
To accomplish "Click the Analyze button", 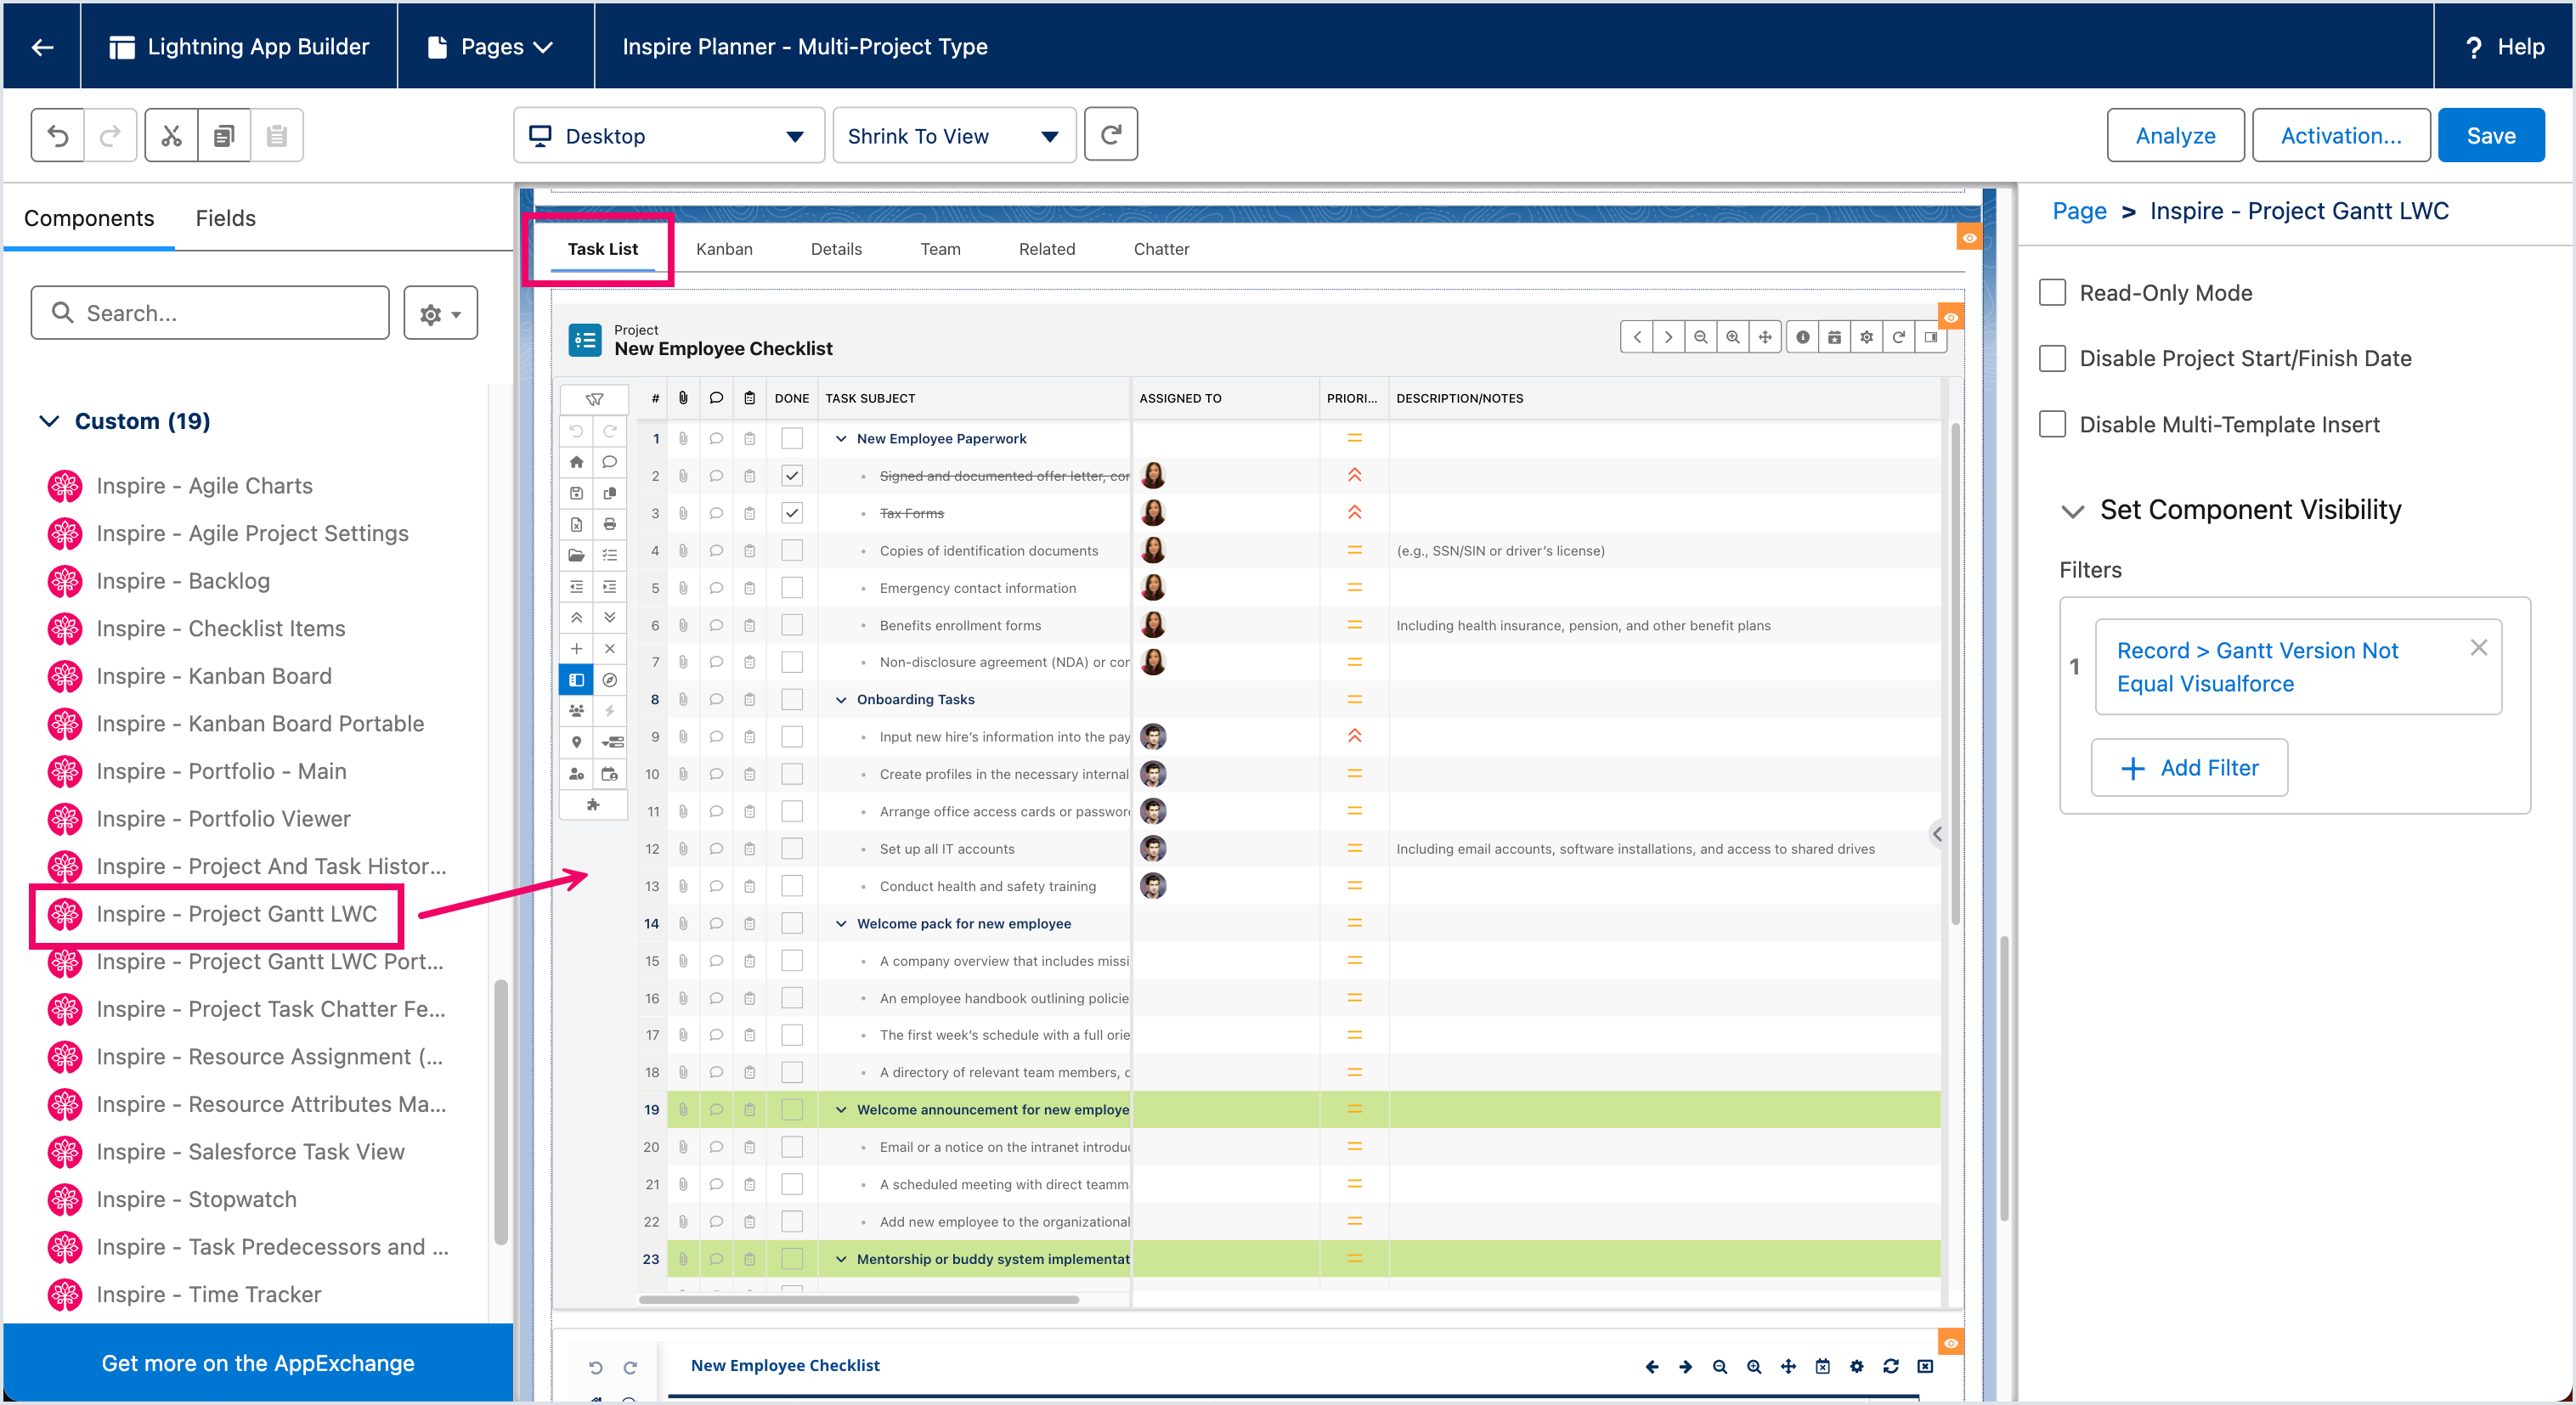I will click(2175, 135).
